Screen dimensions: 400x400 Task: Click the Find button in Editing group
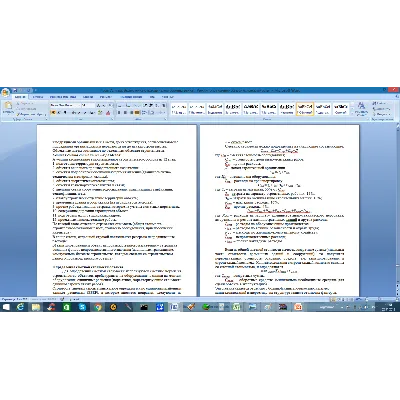(x=380, y=104)
